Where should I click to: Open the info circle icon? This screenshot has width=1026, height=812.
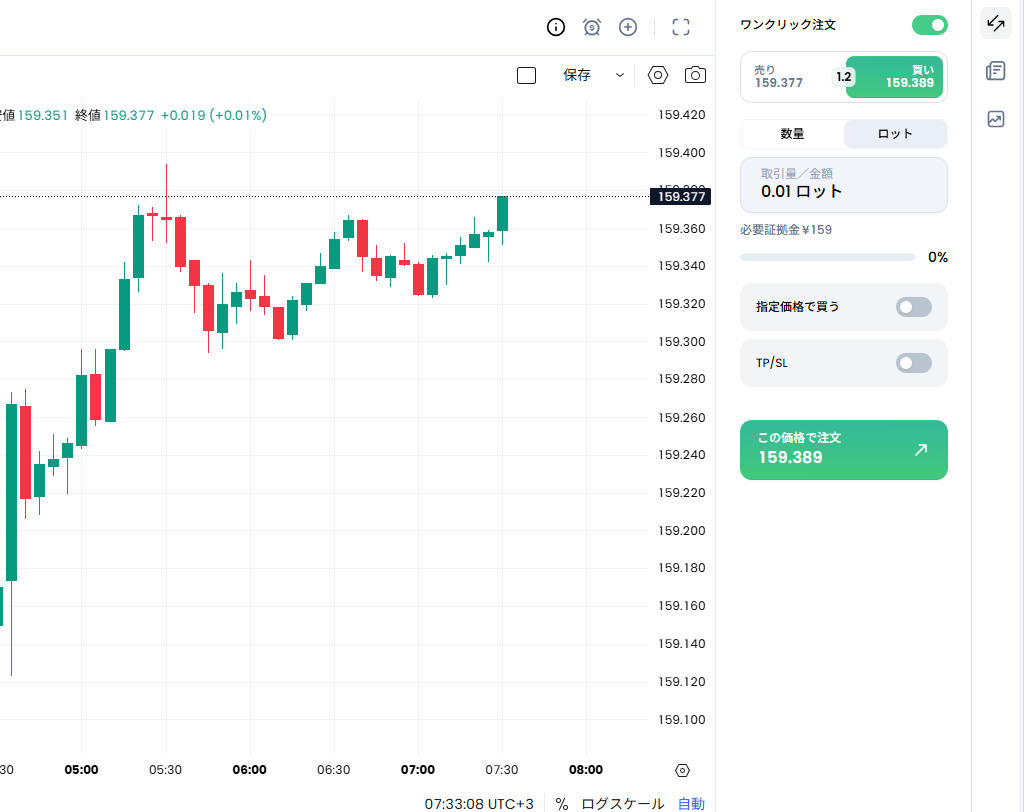point(556,27)
